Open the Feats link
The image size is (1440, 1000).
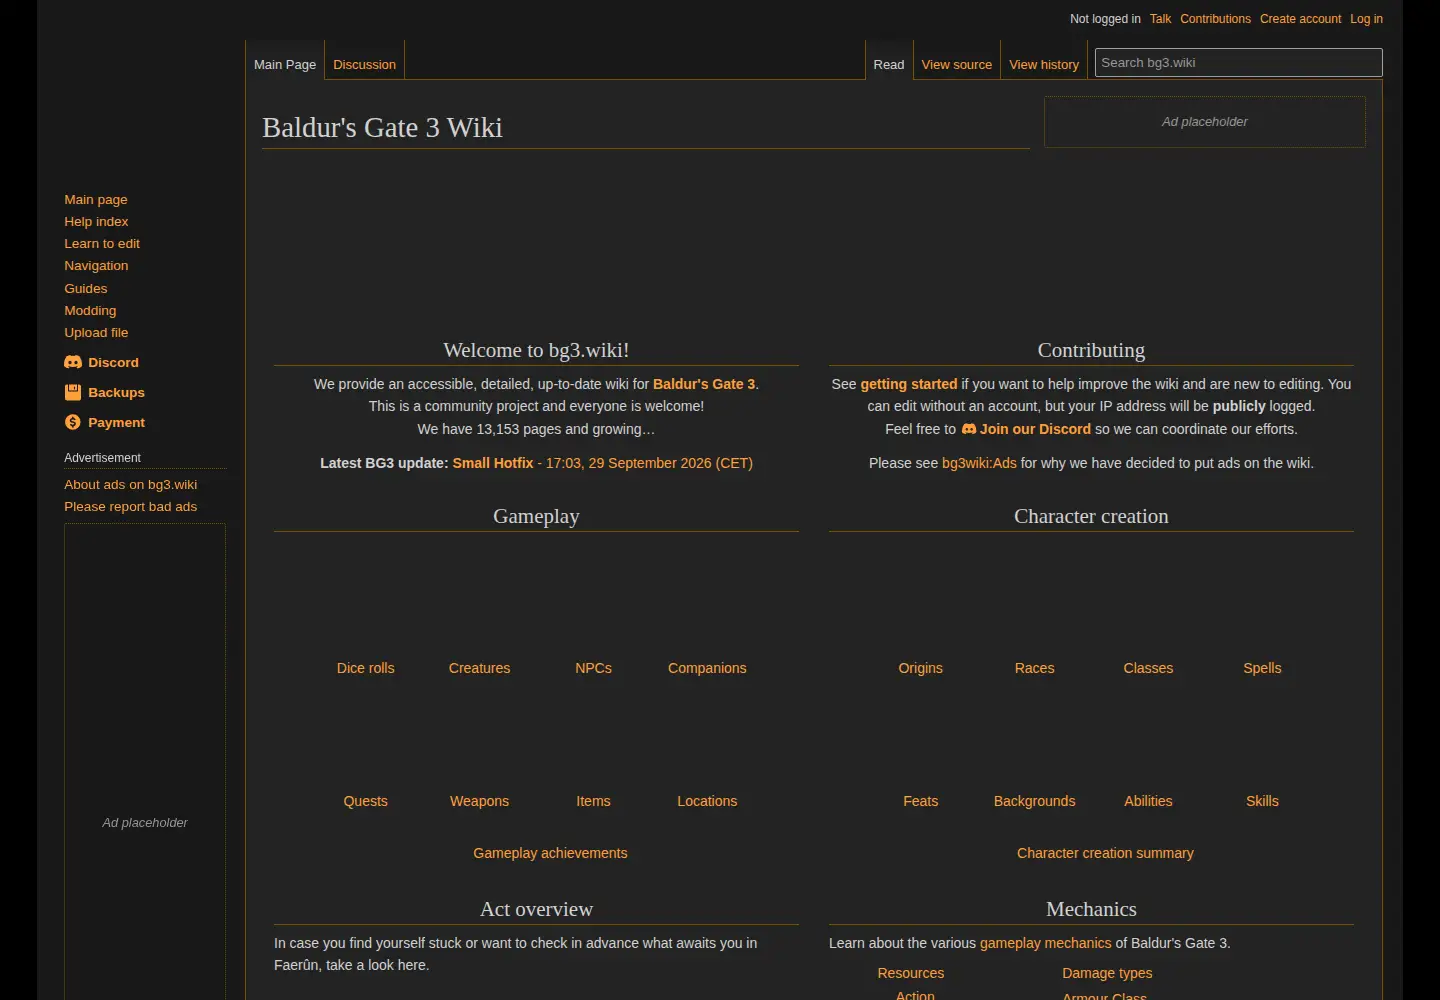coord(921,801)
